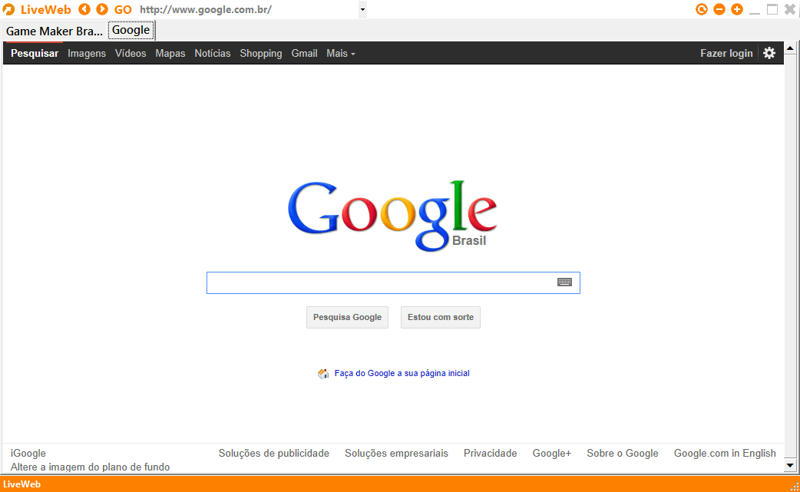Click the LiveWeb title text
This screenshot has width=800, height=492.
tap(46, 10)
